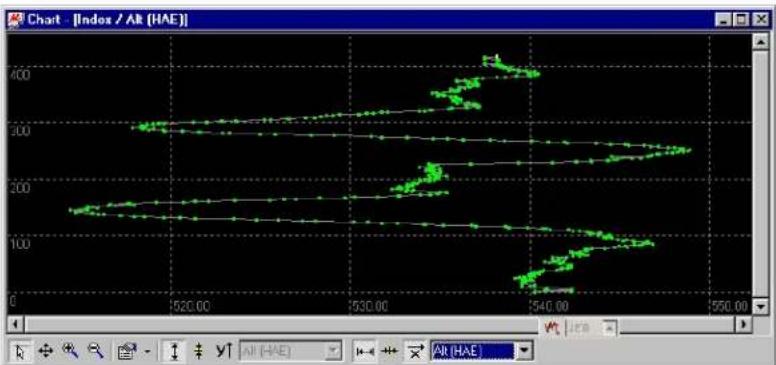Viewport: 776px width, 365px height.
Task: Maximize the Chart window
Action: [x=741, y=20]
